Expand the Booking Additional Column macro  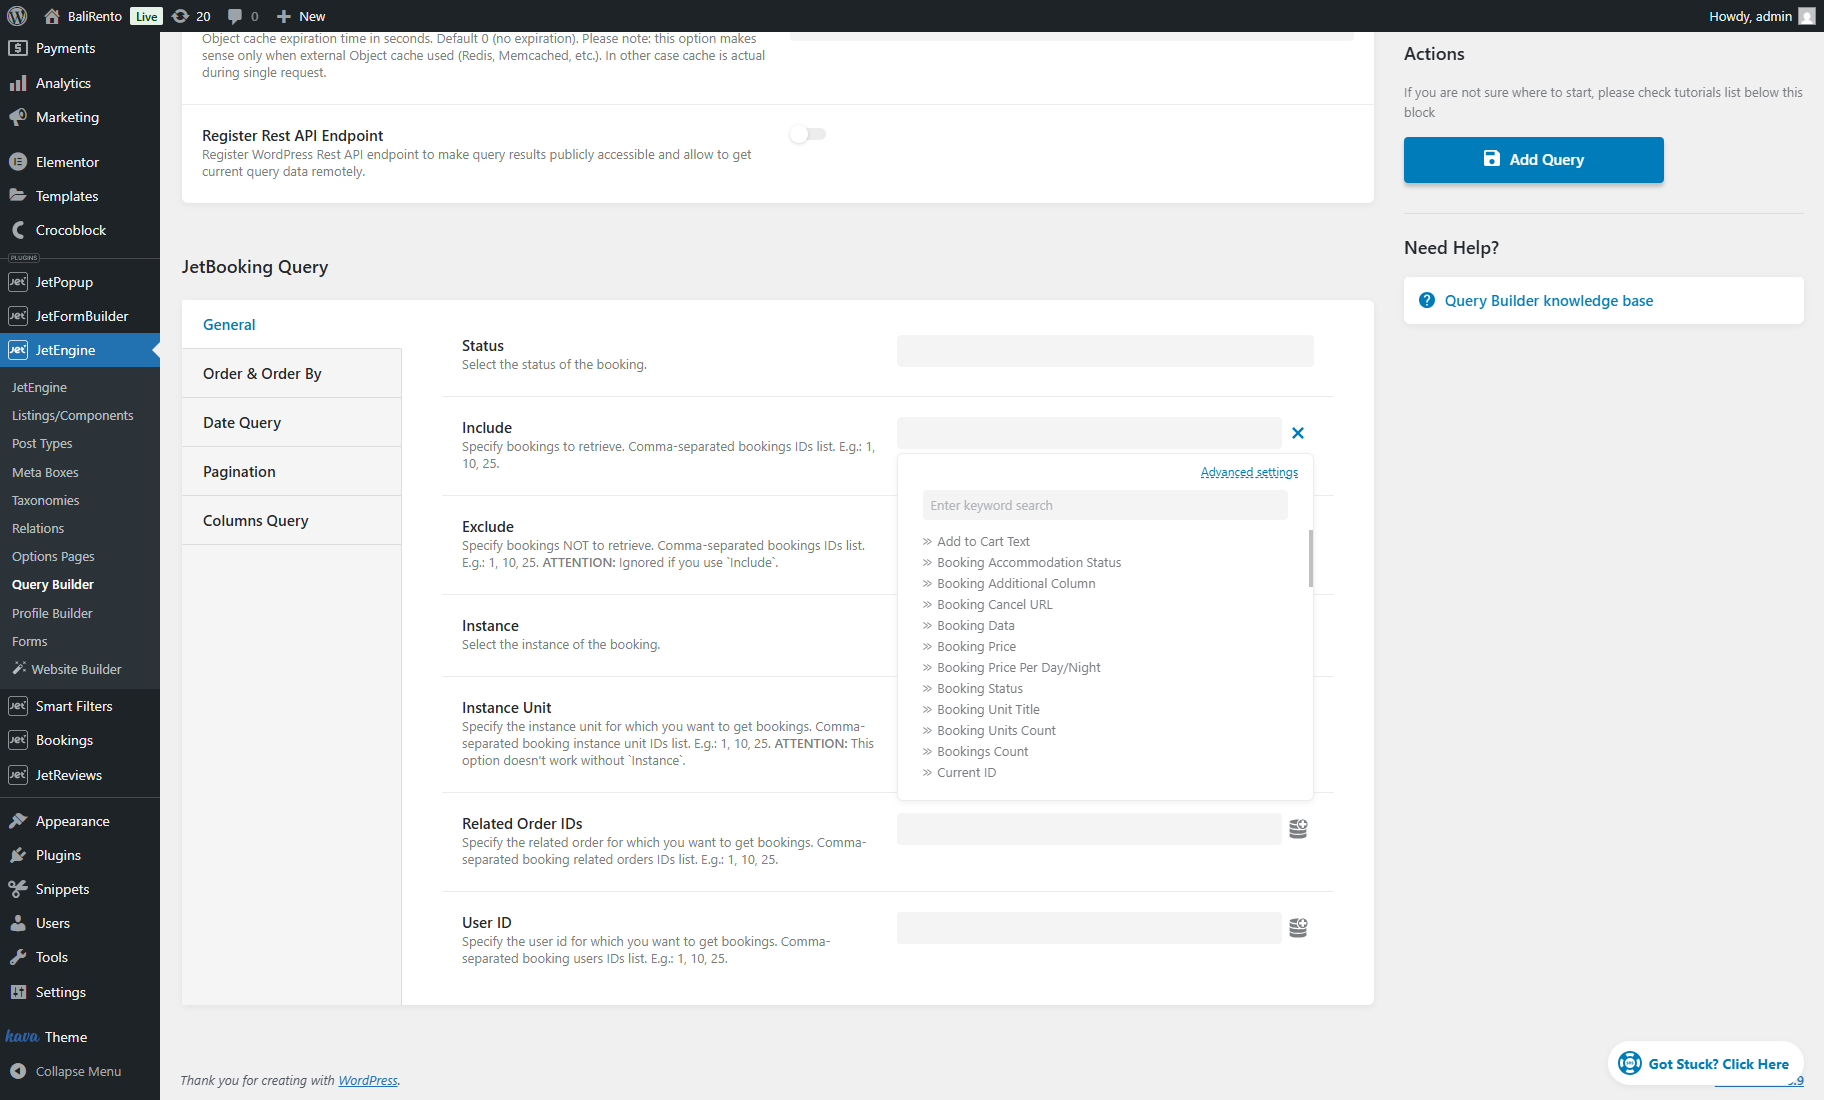pyautogui.click(x=1009, y=583)
